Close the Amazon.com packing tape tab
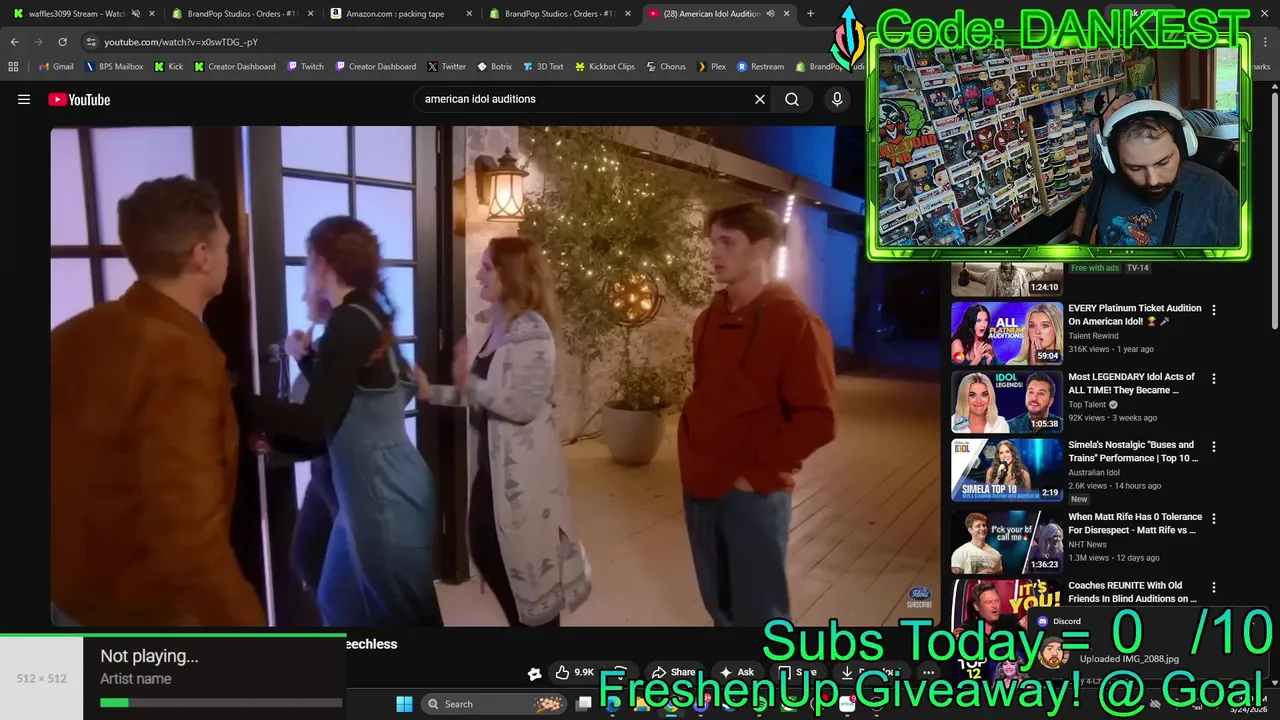Image resolution: width=1280 pixels, height=720 pixels. [x=469, y=14]
